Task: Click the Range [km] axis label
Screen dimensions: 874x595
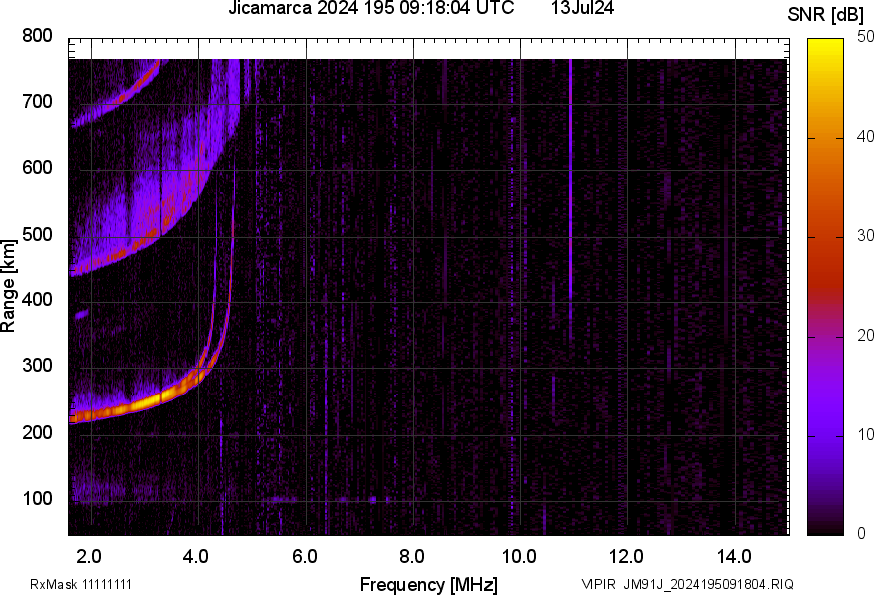Action: pyautogui.click(x=9, y=285)
